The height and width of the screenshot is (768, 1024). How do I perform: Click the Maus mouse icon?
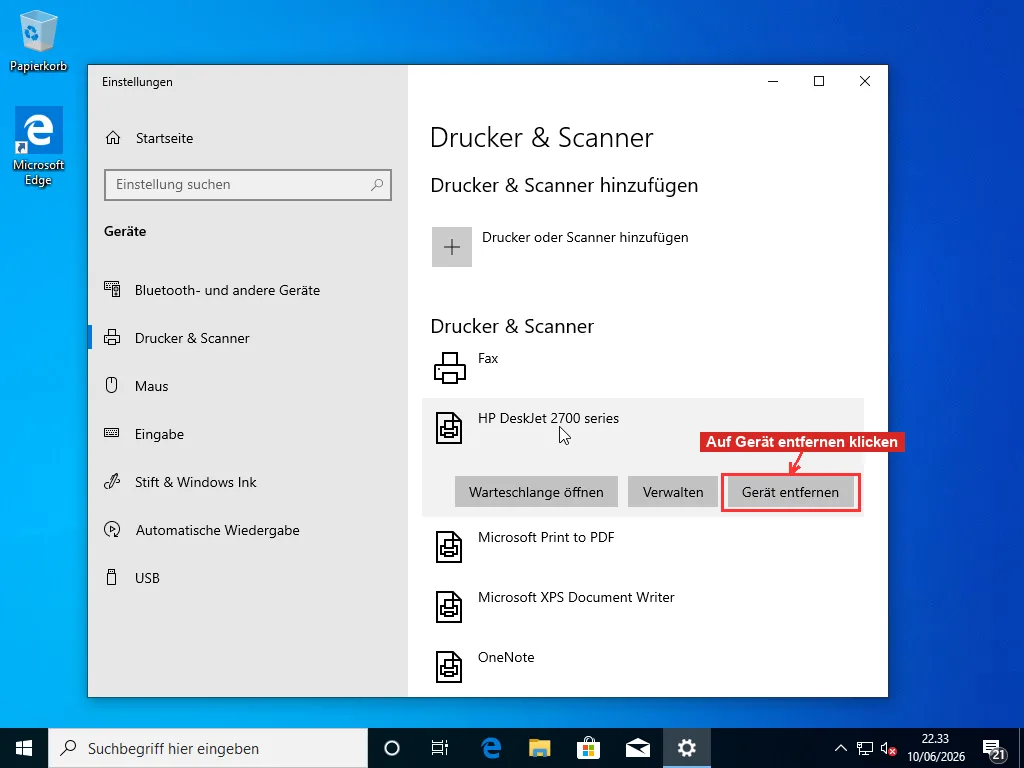coord(112,385)
